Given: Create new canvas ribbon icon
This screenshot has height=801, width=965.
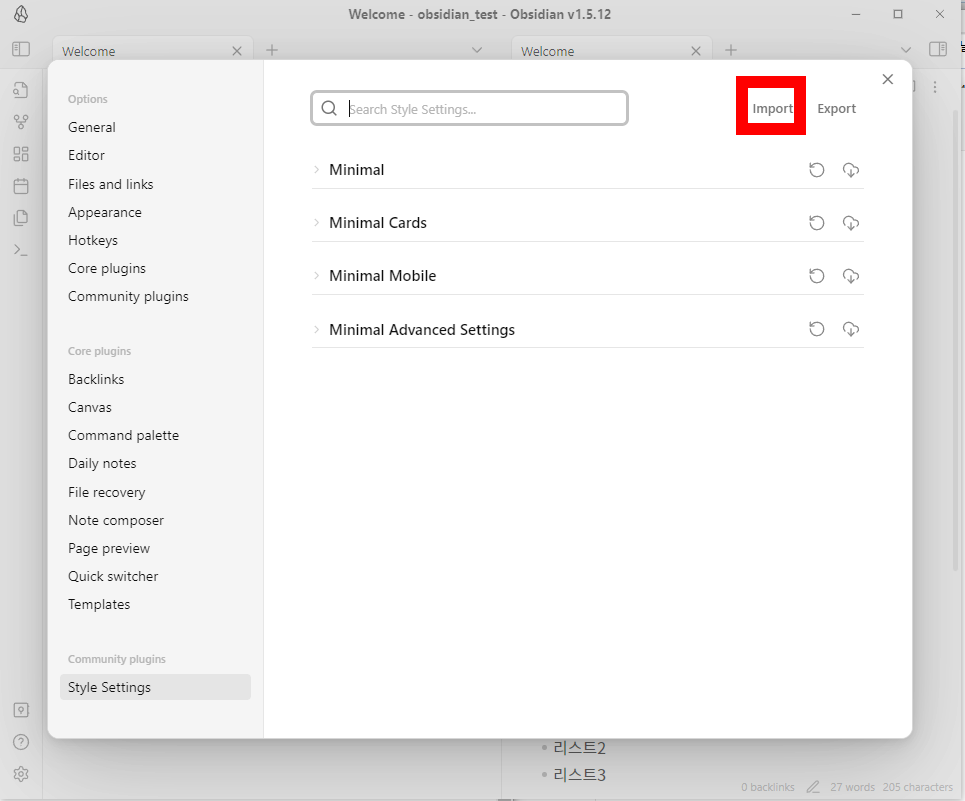Looking at the screenshot, I should click(x=21, y=154).
